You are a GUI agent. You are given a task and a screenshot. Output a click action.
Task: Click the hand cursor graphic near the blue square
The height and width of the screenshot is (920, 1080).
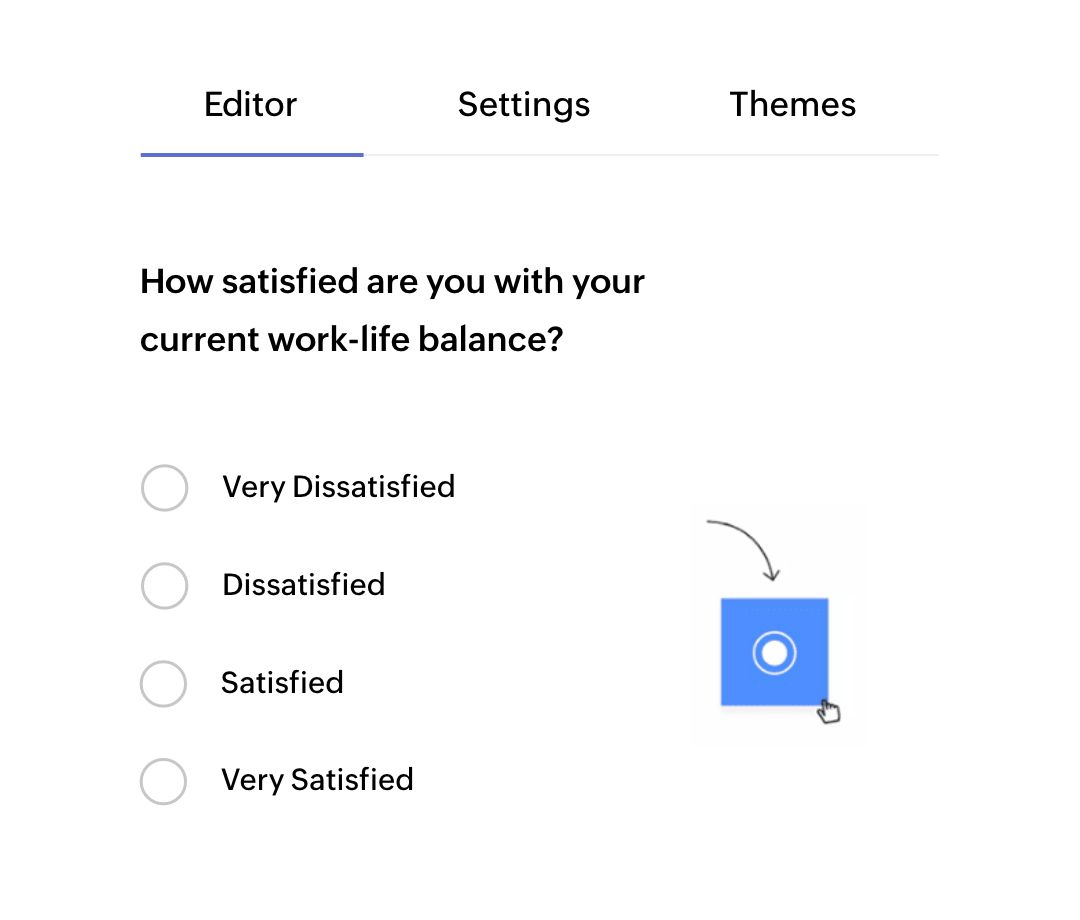[829, 710]
